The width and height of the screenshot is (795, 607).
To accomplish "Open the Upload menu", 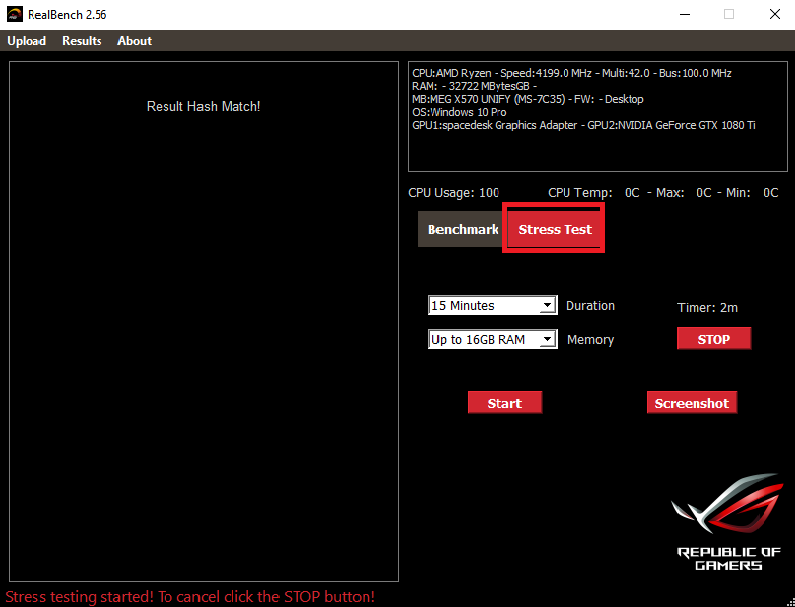I will pos(26,41).
